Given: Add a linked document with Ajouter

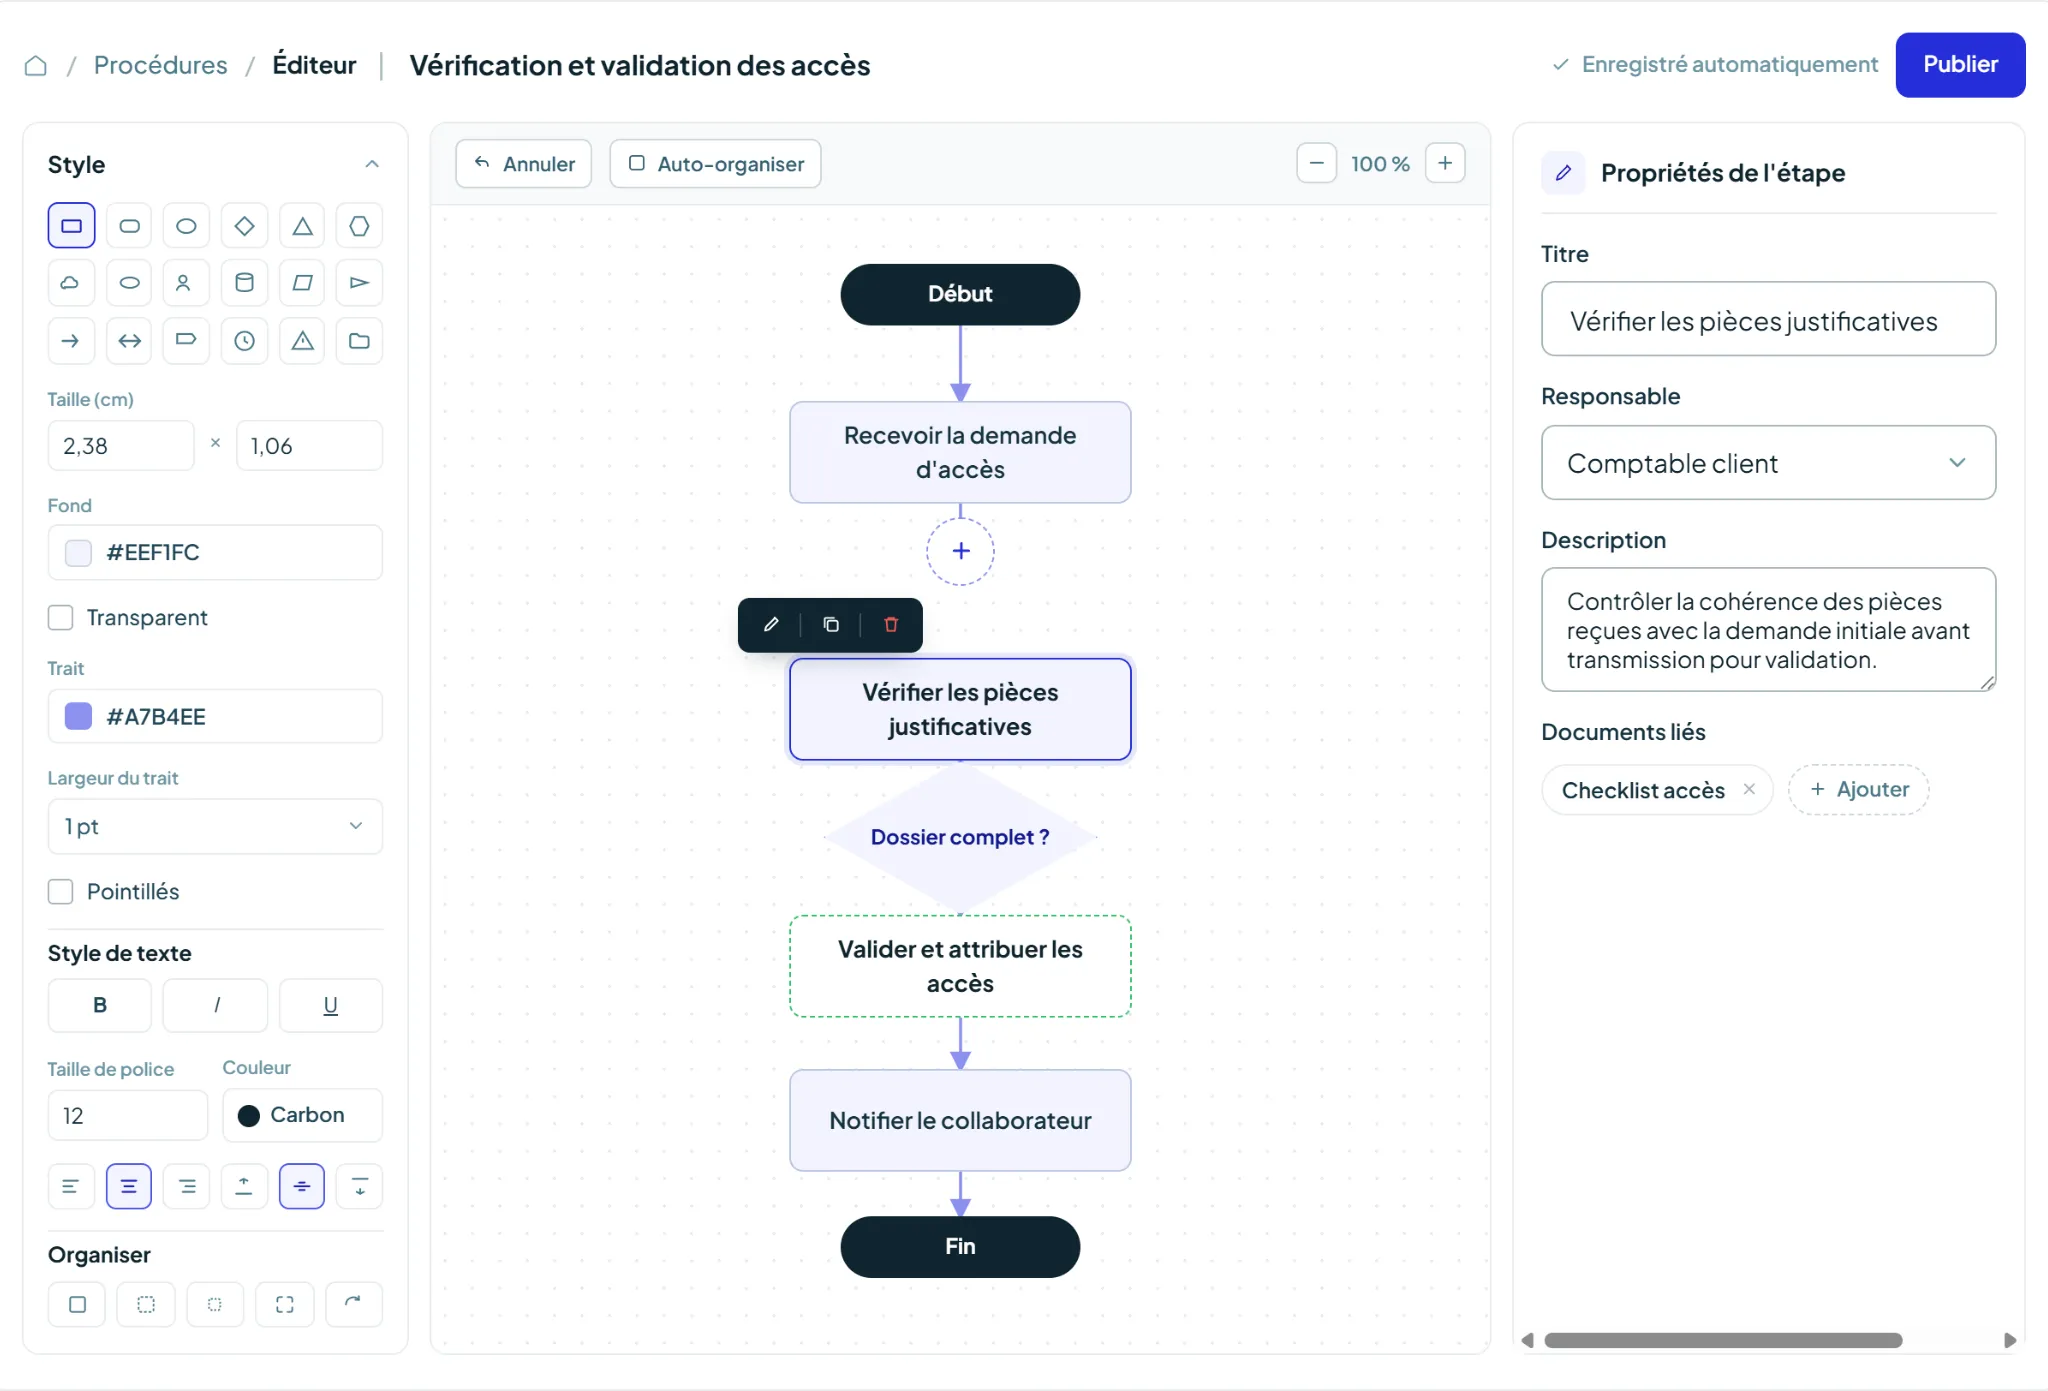Looking at the screenshot, I should click(x=1859, y=790).
